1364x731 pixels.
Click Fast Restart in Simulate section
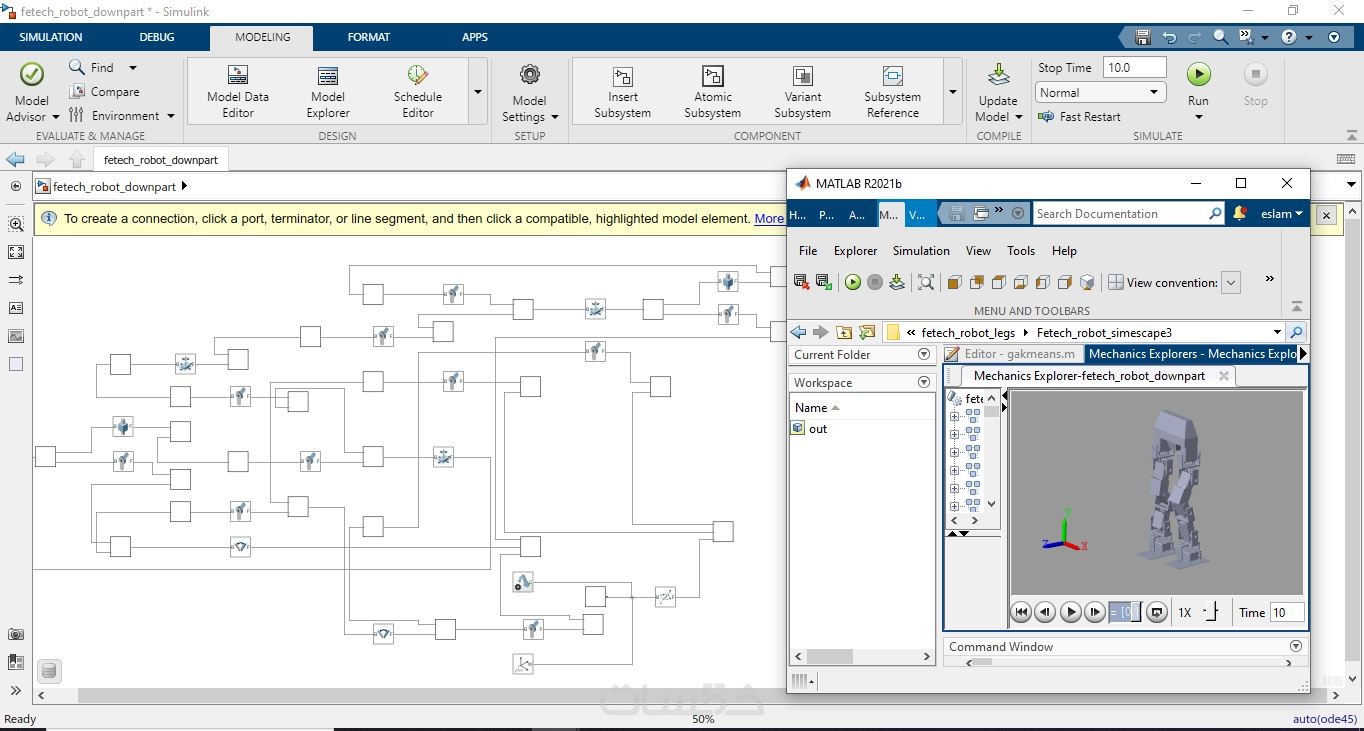[x=1080, y=116]
